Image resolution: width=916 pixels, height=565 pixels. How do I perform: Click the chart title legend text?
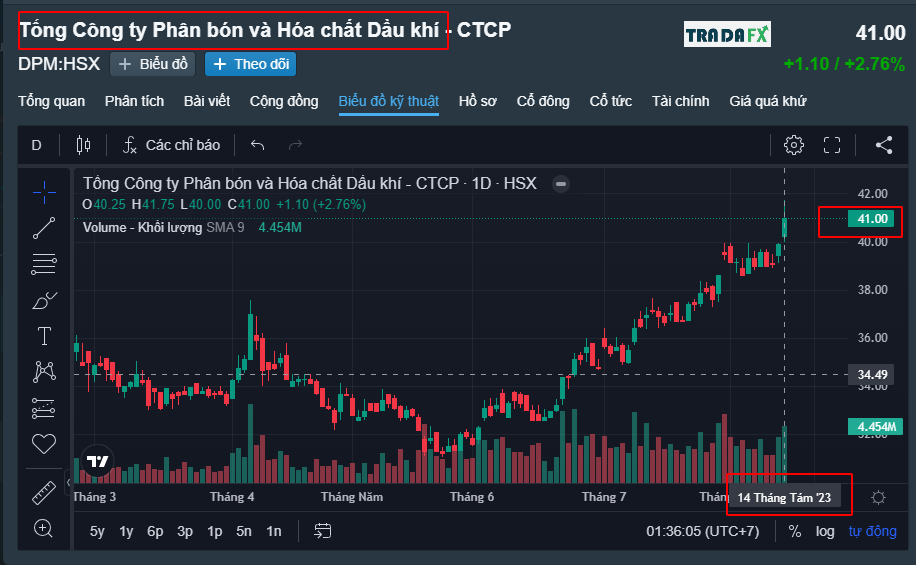point(310,183)
